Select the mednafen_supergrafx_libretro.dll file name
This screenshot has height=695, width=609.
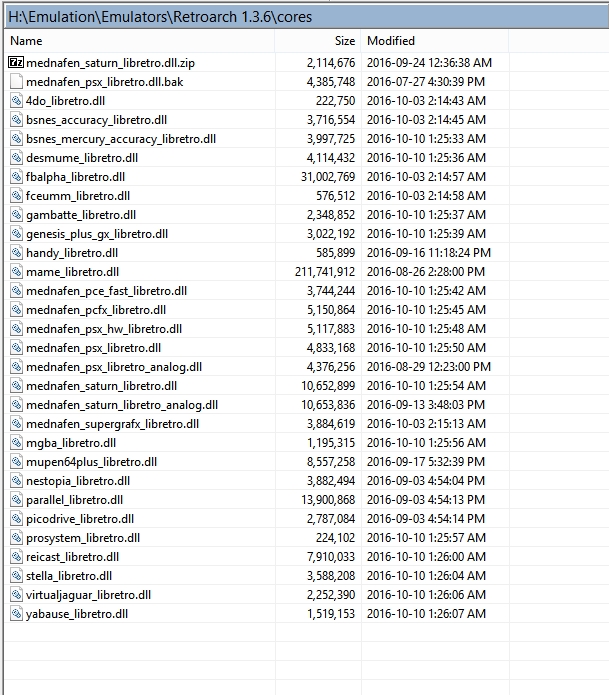(113, 424)
